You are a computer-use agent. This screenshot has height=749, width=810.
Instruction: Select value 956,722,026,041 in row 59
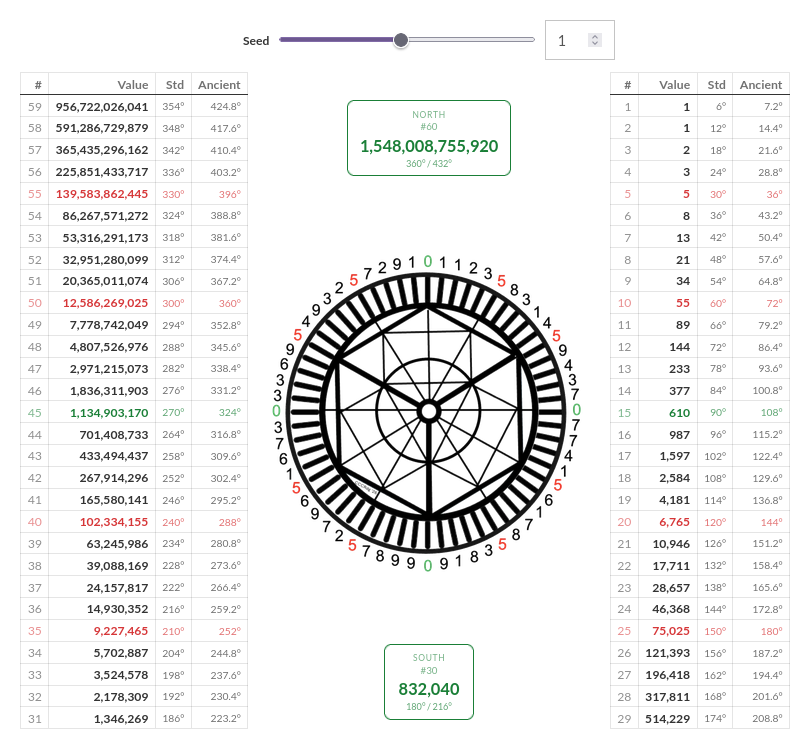102,107
